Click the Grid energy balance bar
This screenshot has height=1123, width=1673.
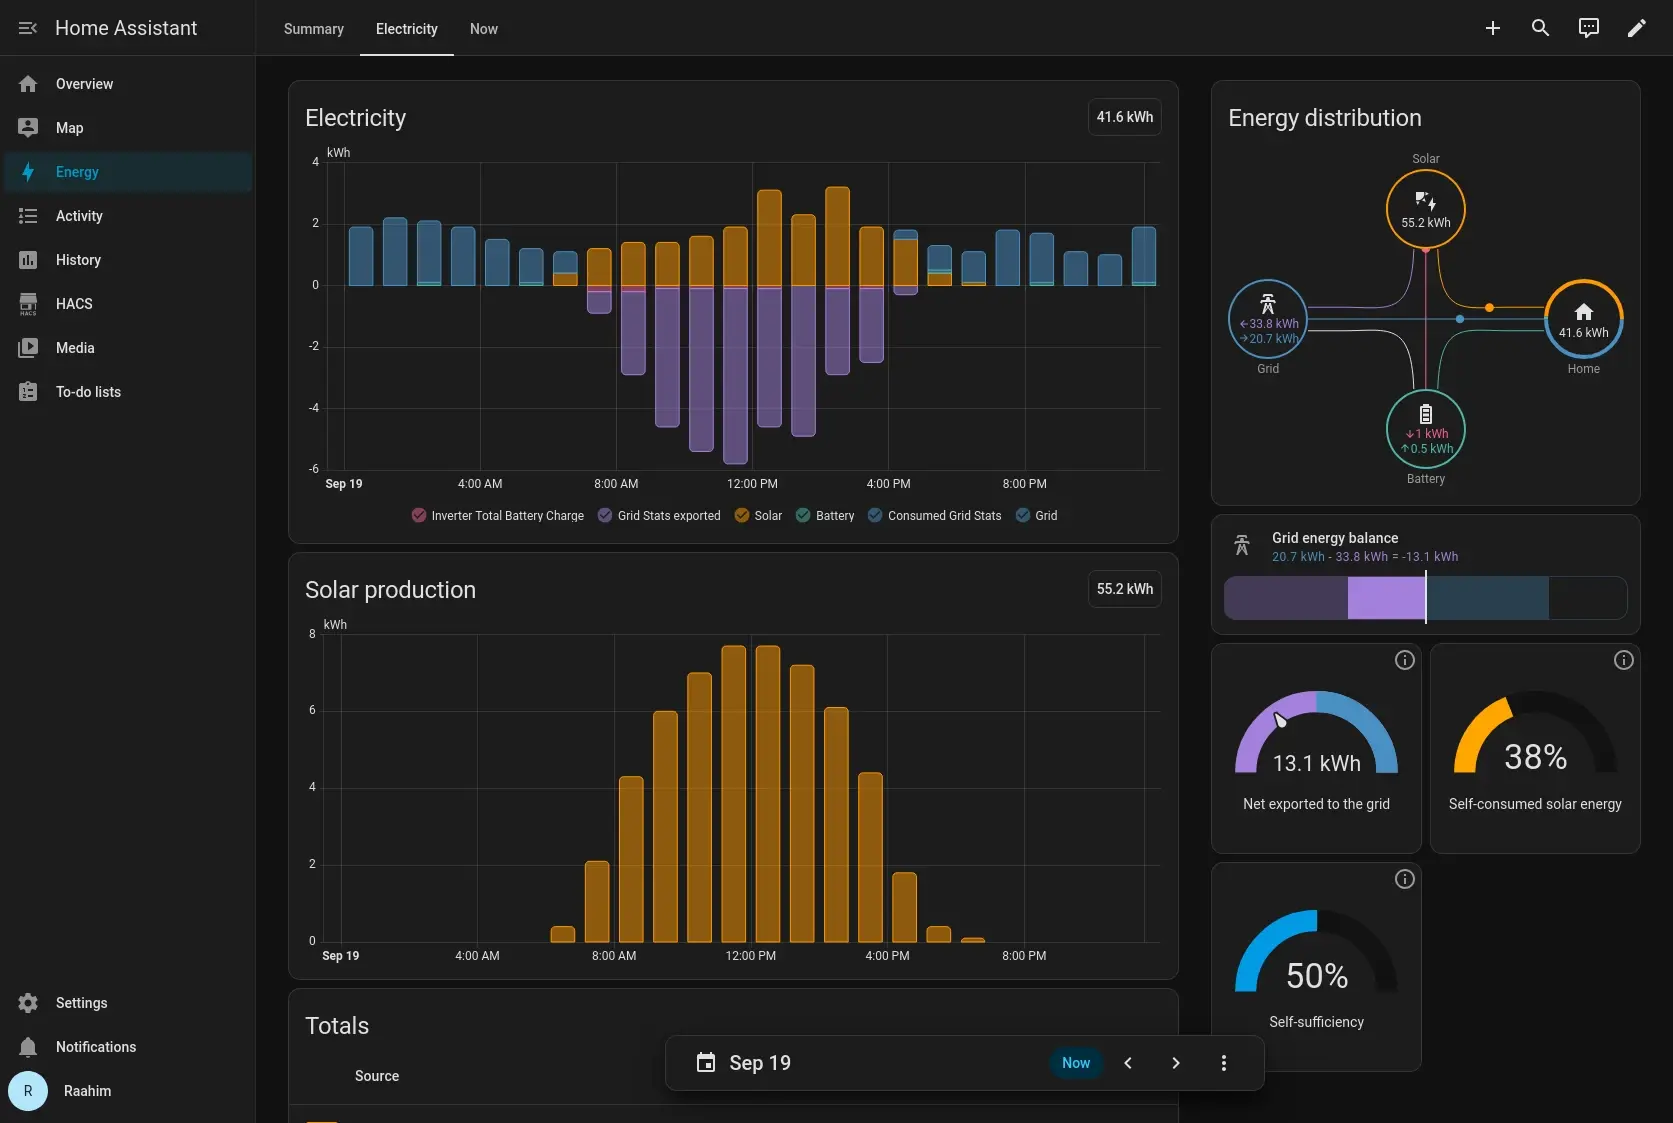click(x=1425, y=598)
